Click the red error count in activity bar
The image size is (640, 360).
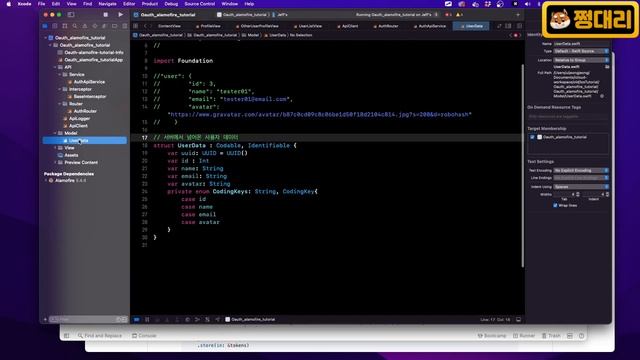tap(448, 15)
